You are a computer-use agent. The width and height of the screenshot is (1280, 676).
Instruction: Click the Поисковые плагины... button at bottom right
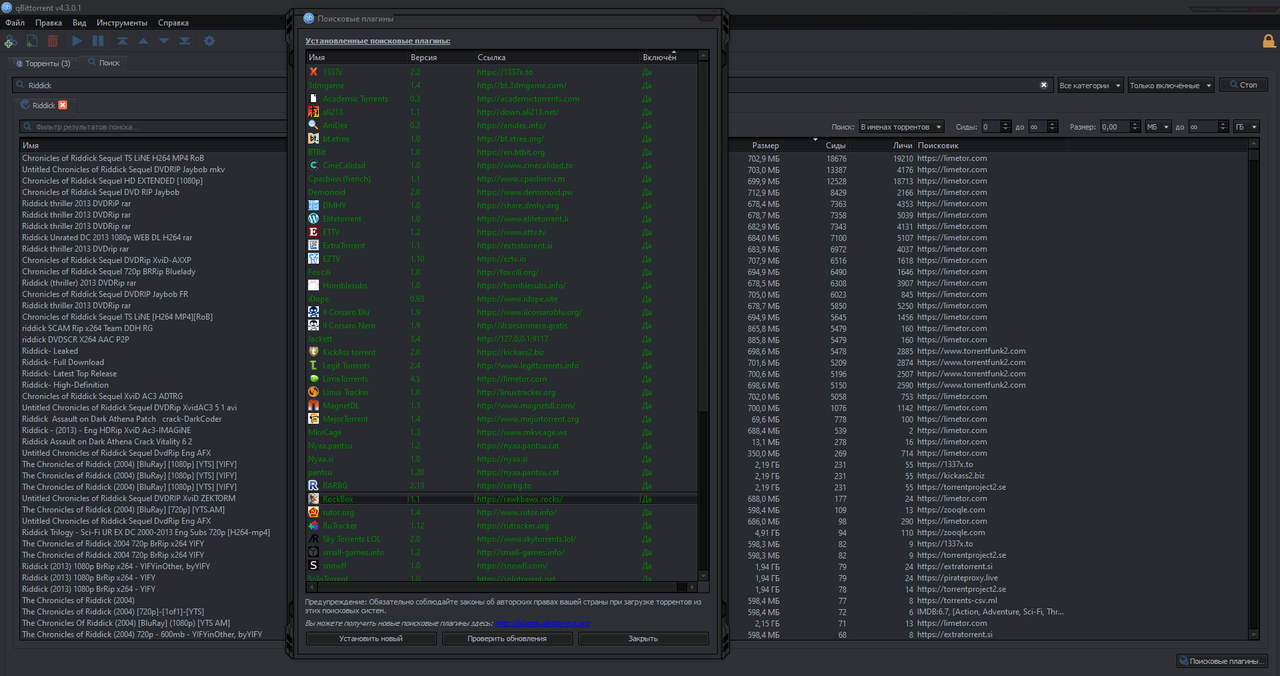1222,661
